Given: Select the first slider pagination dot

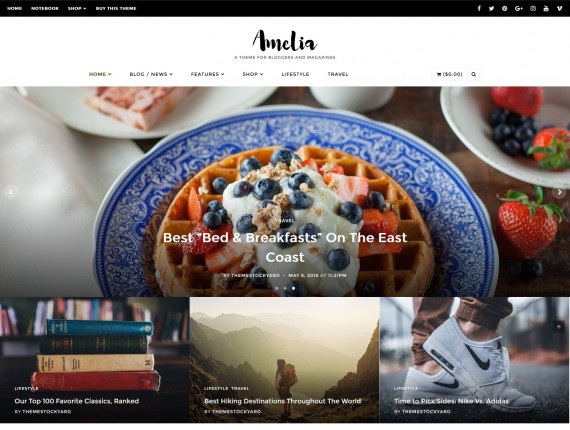Looking at the screenshot, I should click(x=276, y=288).
